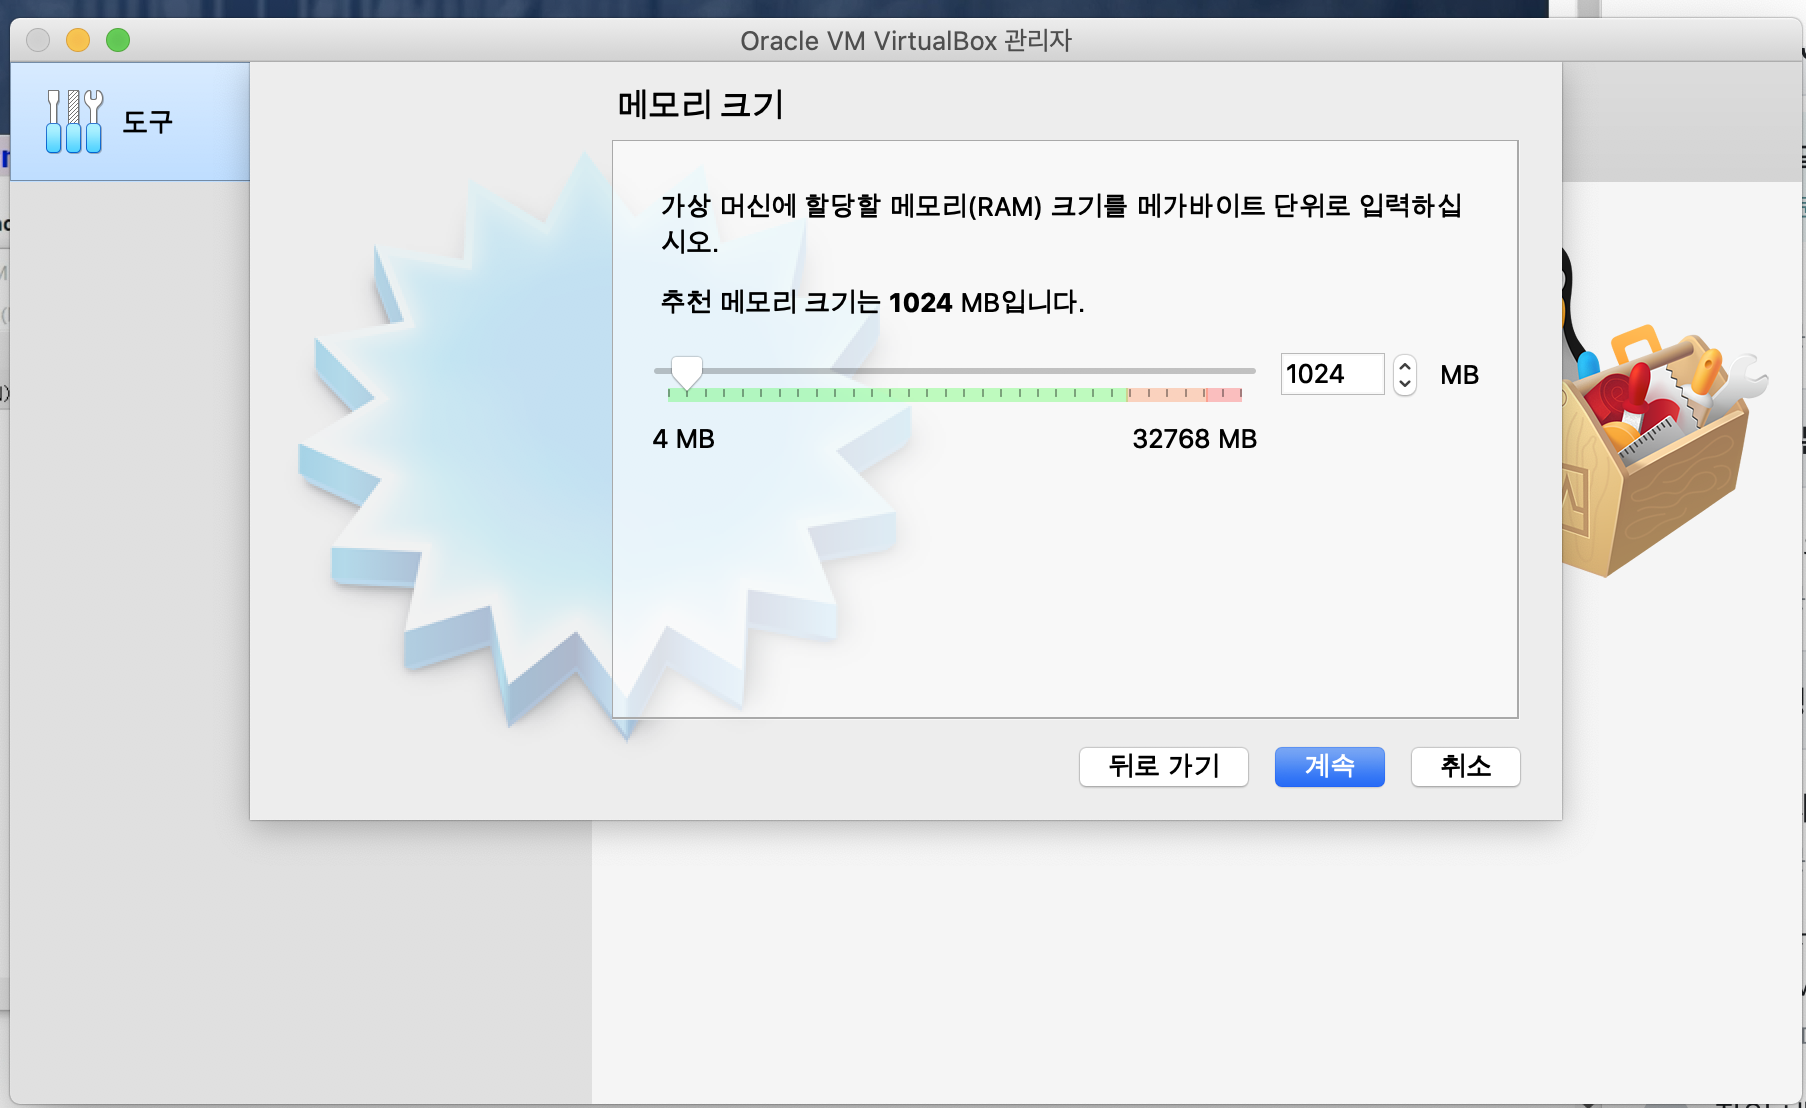Select the 도구 (Tools) sidebar item

tap(130, 121)
